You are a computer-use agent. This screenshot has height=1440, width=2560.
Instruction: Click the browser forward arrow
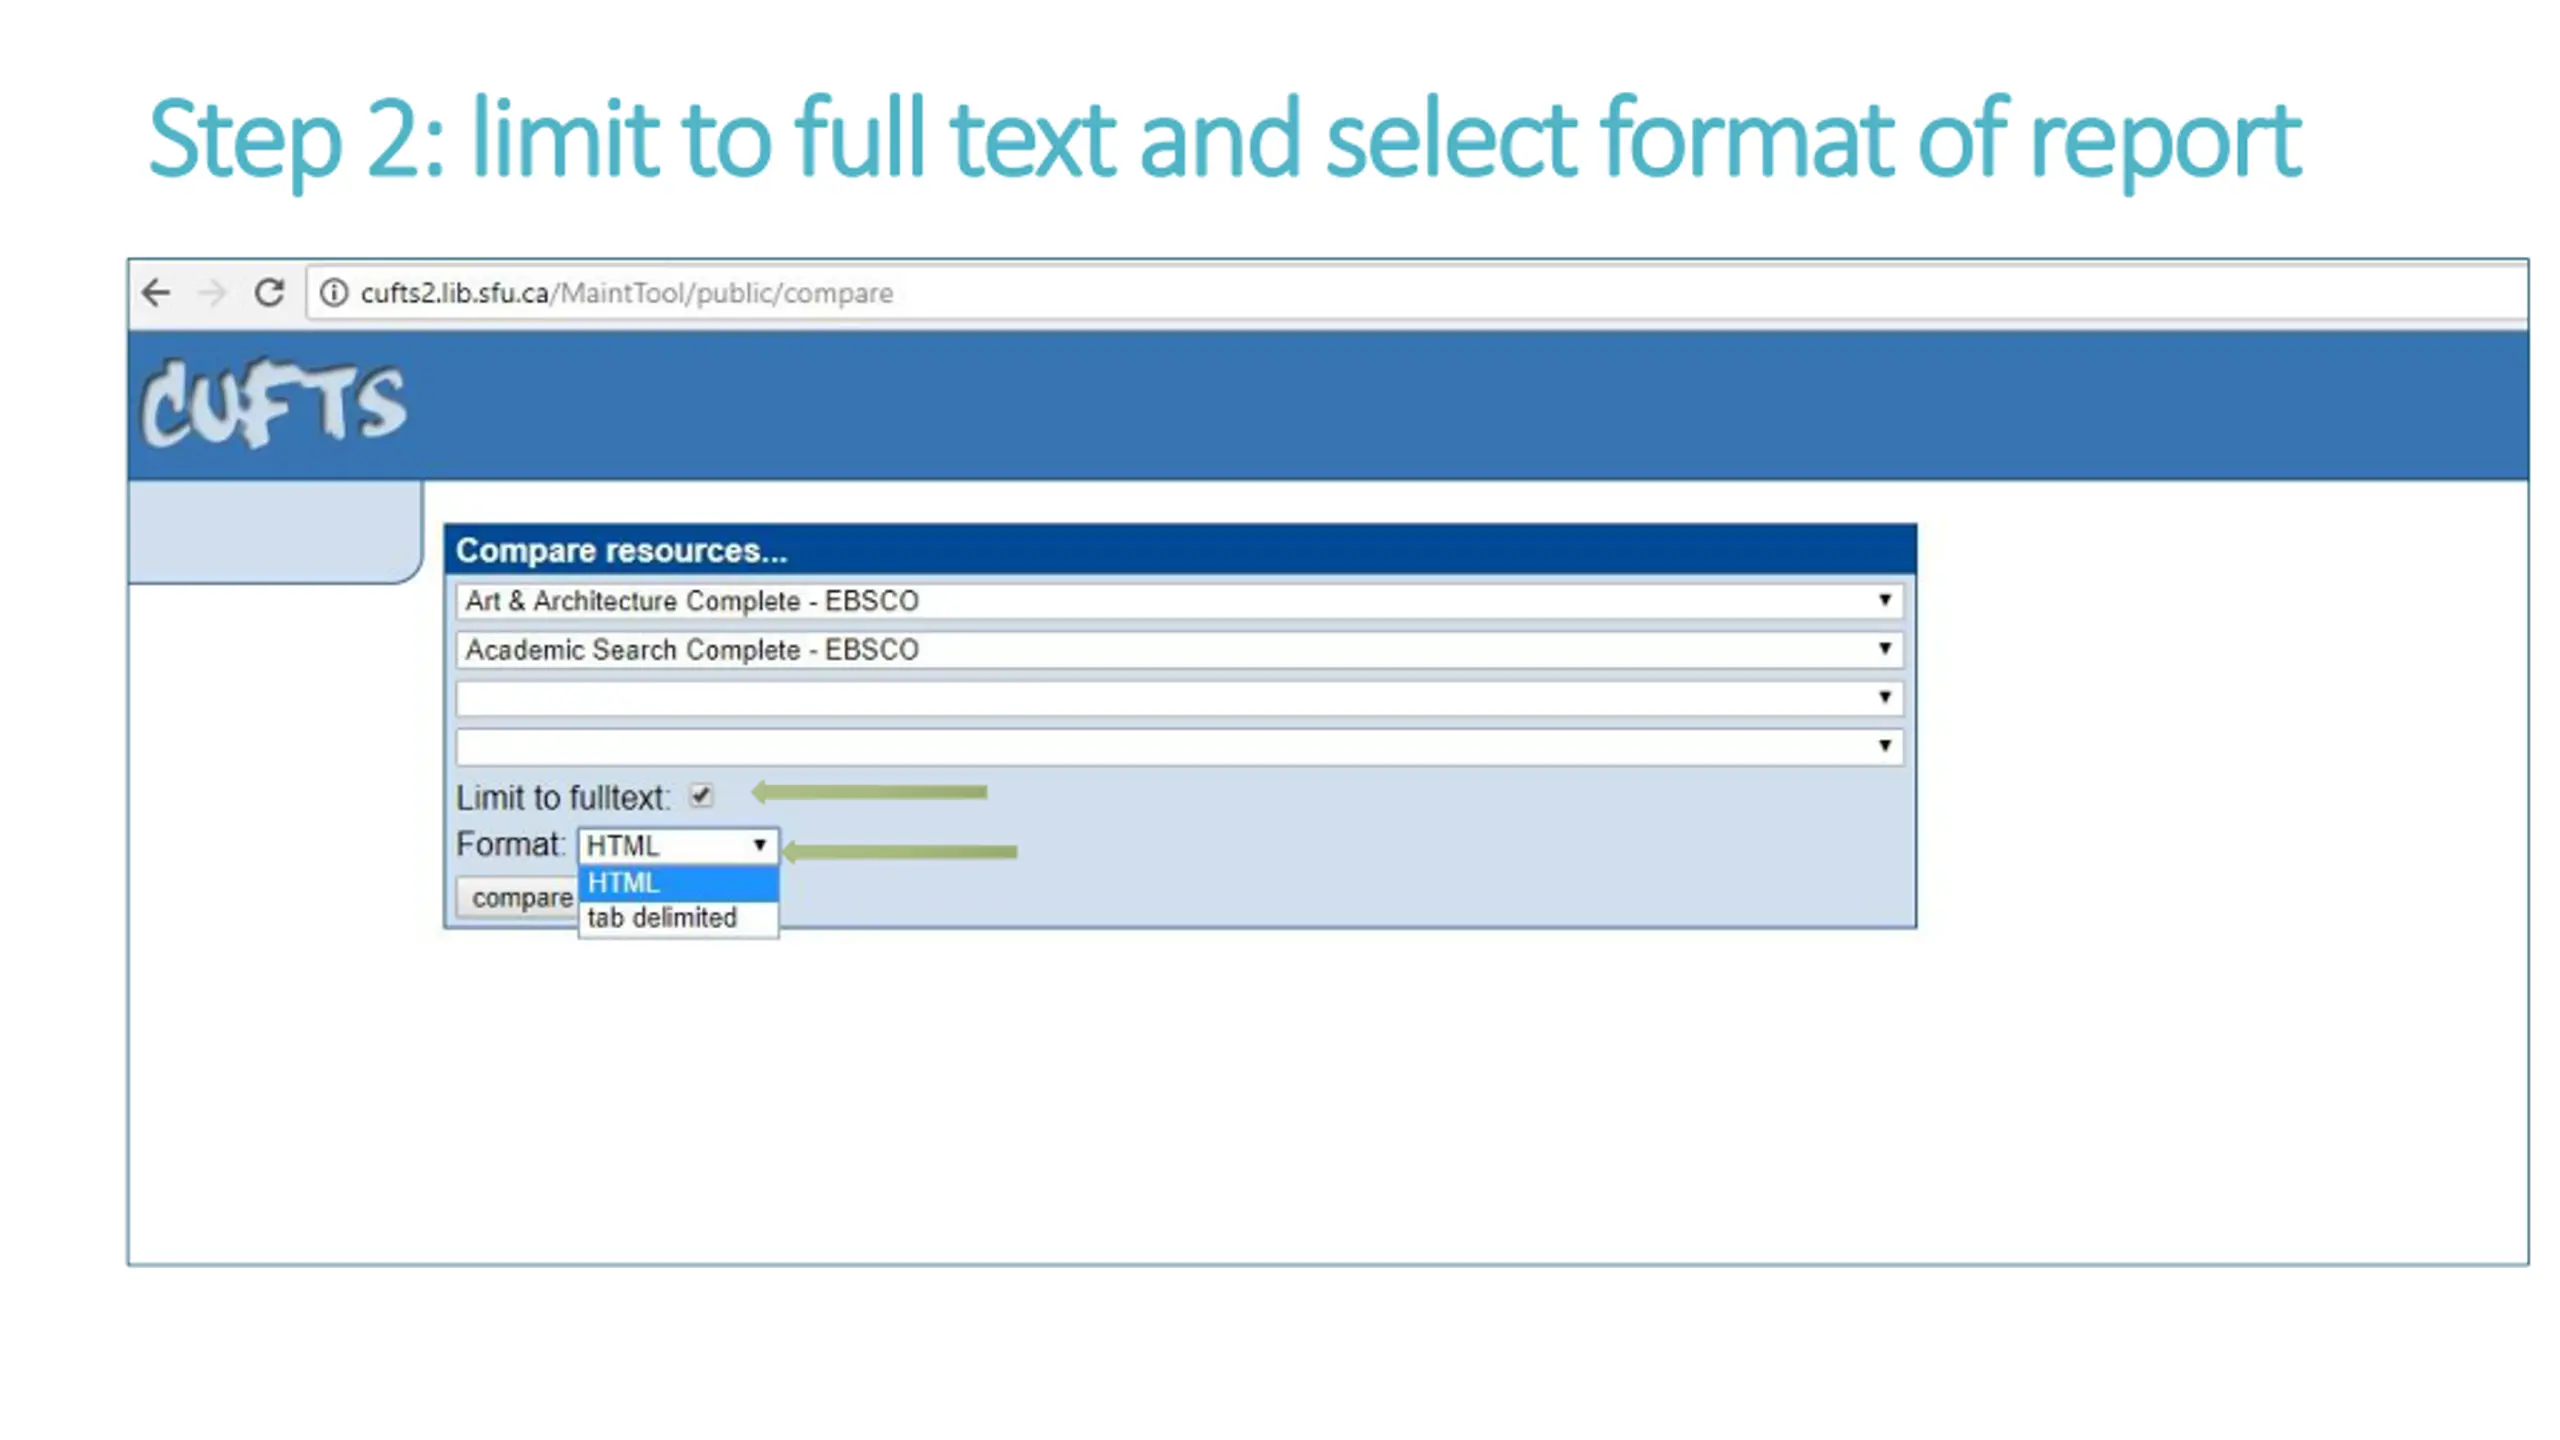[212, 293]
